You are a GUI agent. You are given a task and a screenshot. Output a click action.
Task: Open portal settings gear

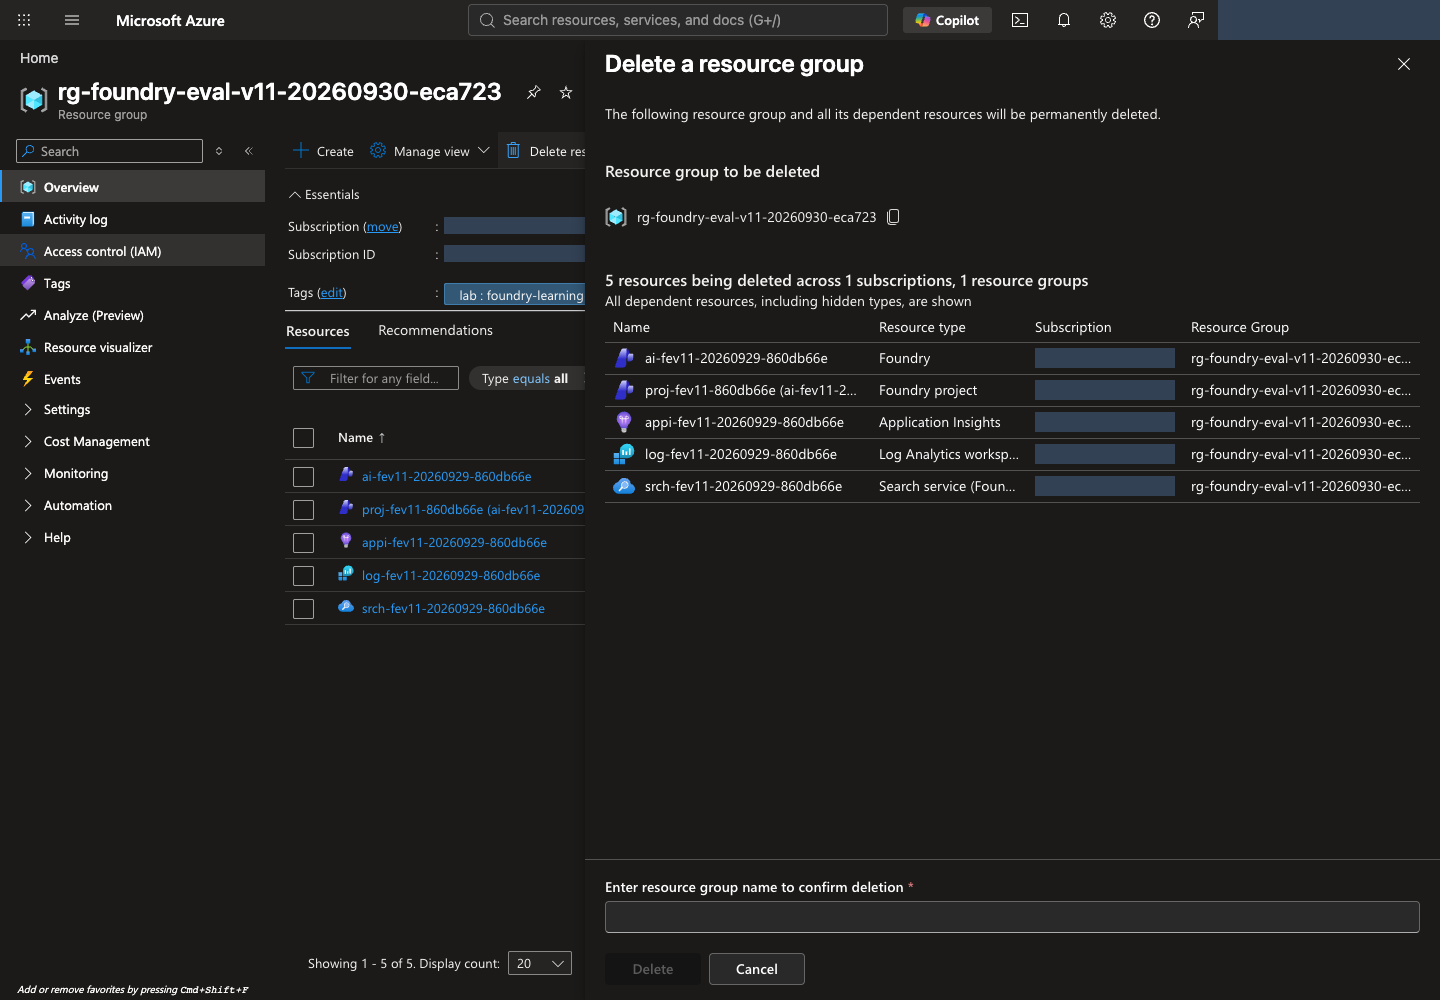(x=1108, y=20)
